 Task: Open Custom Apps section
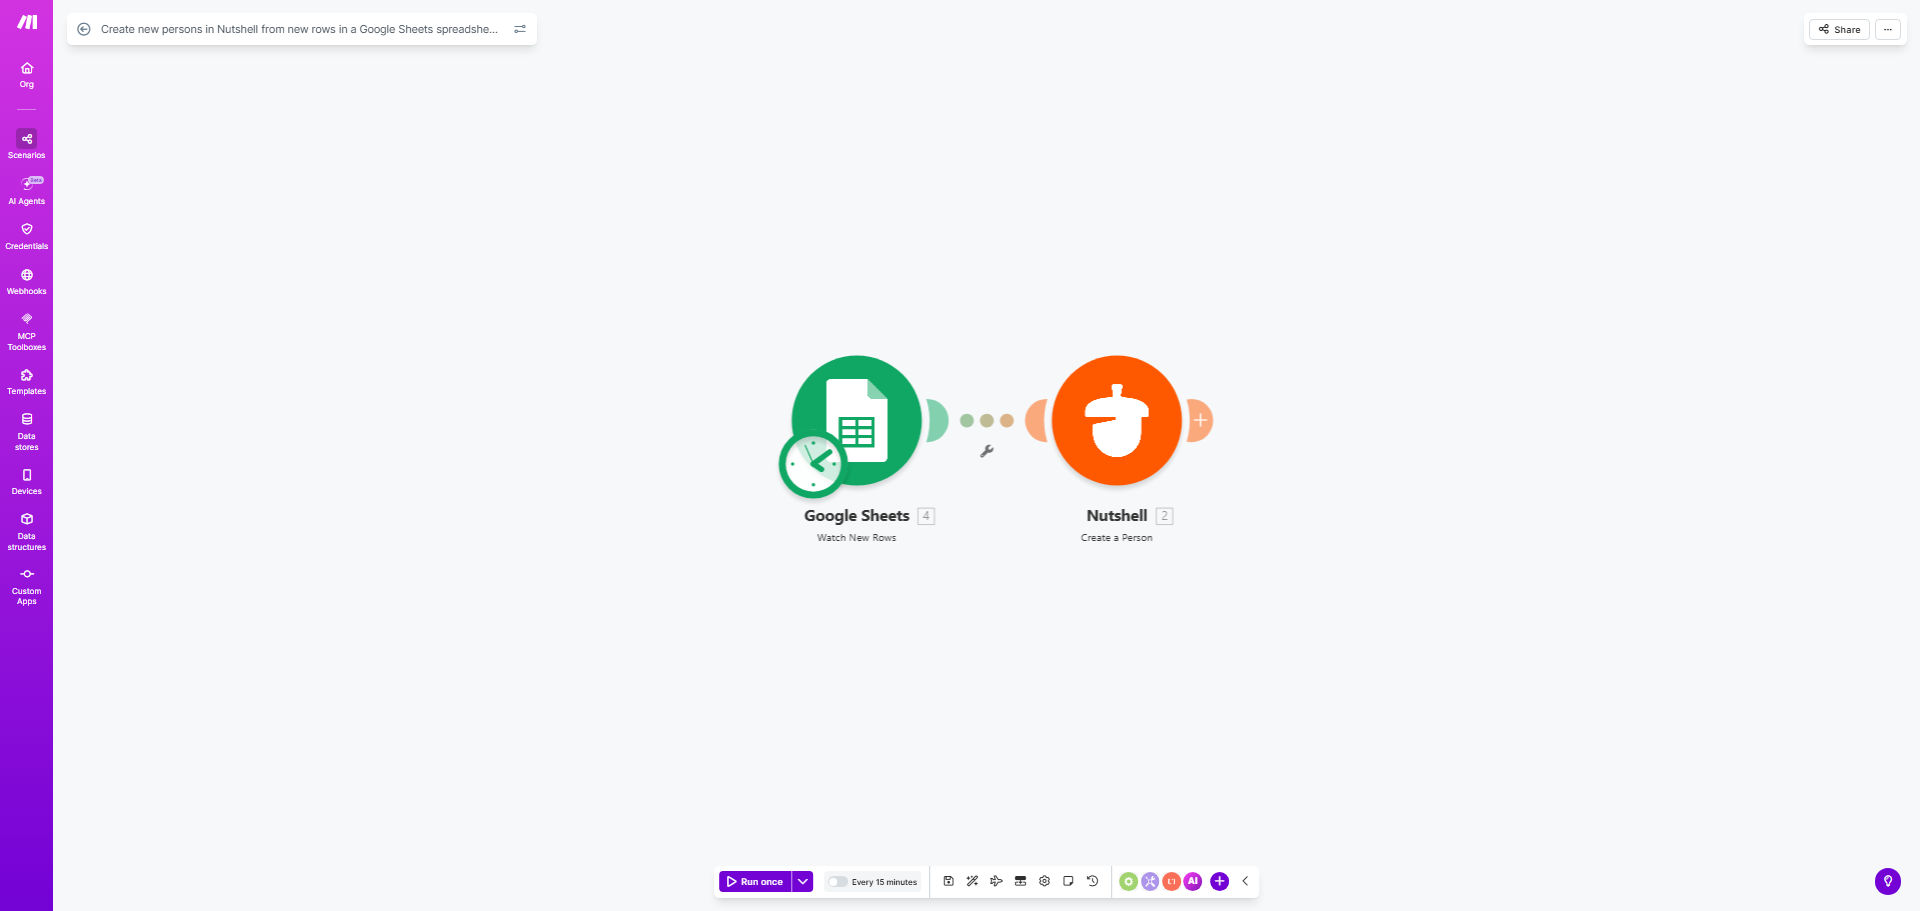pyautogui.click(x=27, y=587)
